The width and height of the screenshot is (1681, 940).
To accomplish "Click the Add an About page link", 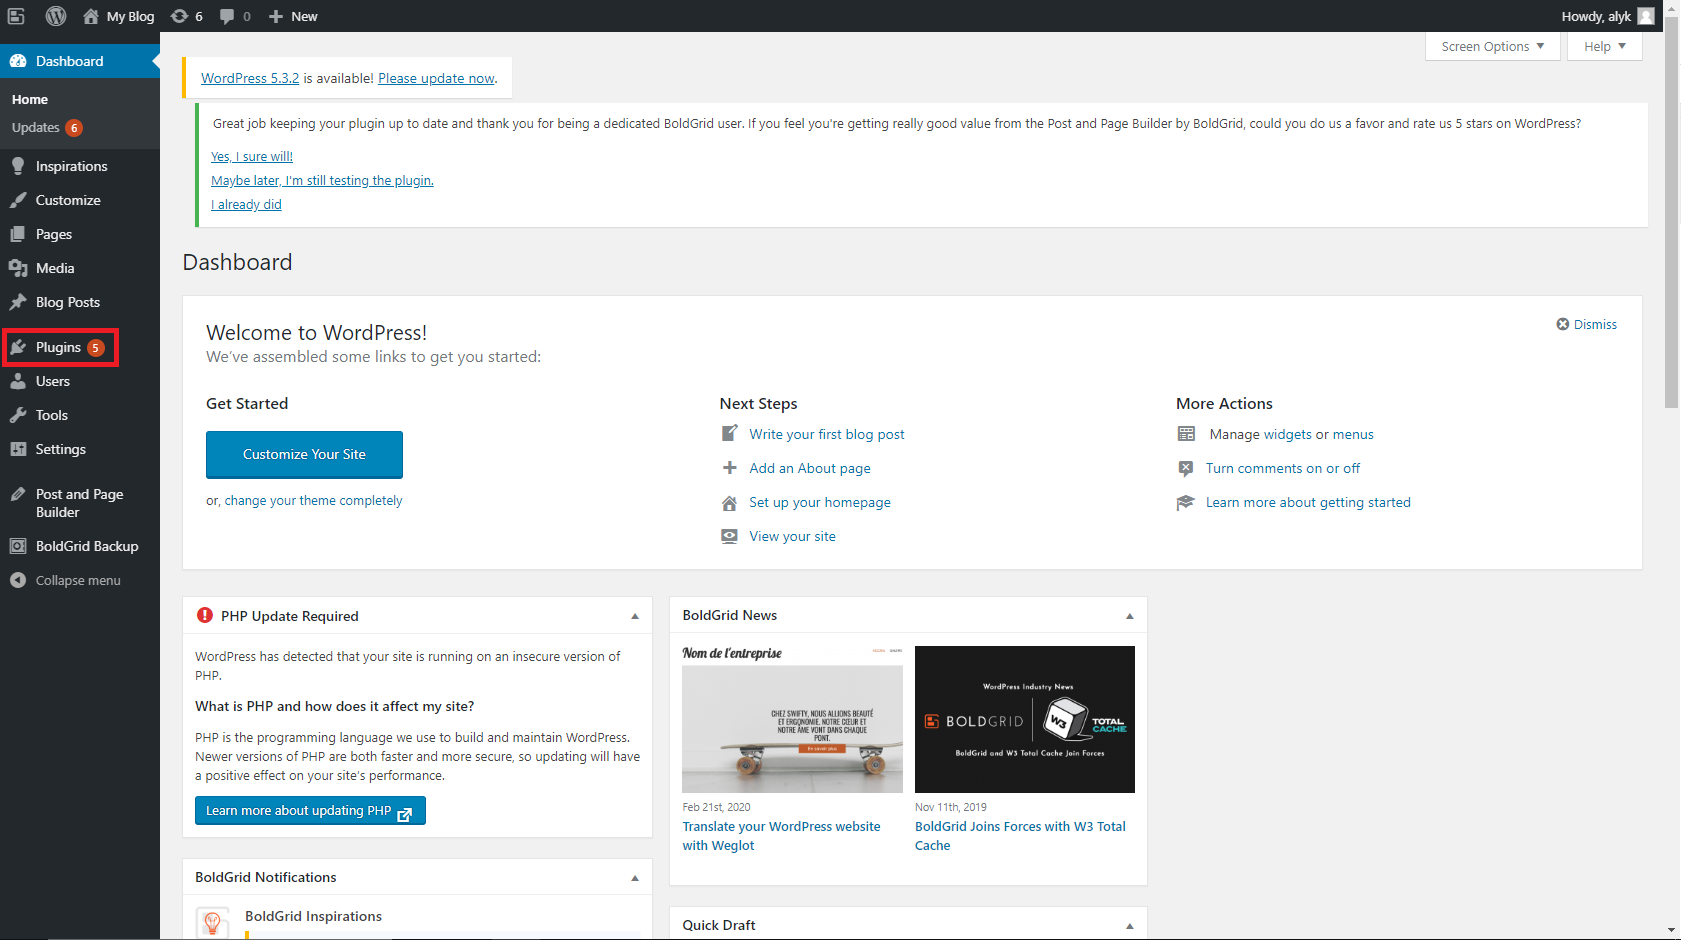I will [810, 468].
